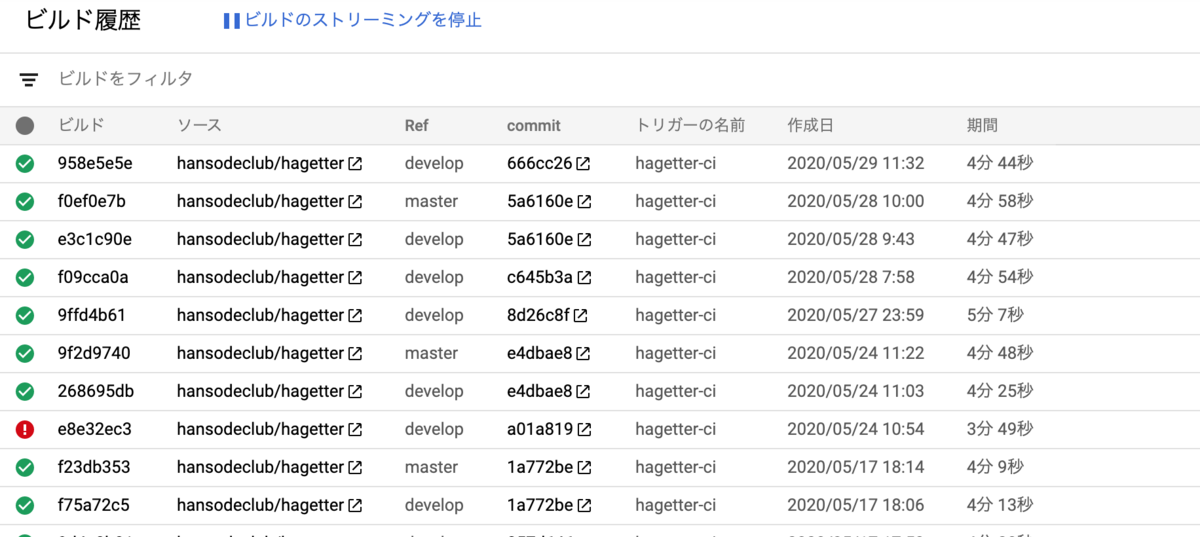Click success status icon for build 268695db
The width and height of the screenshot is (1200, 537).
click(25, 391)
